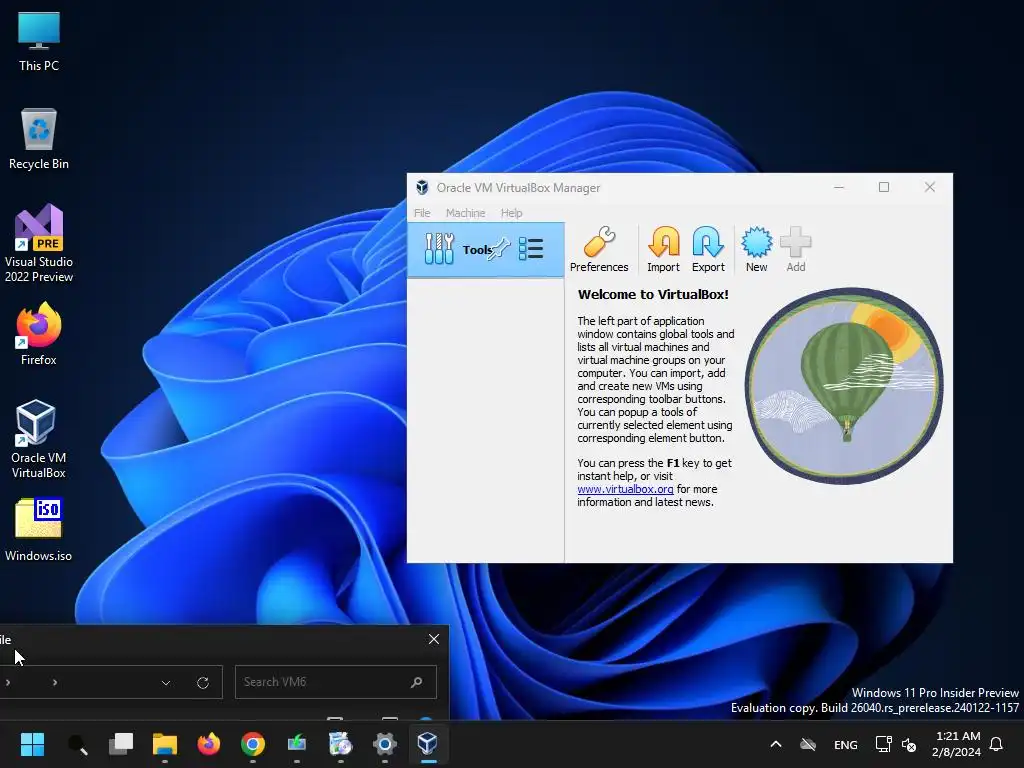This screenshot has height=768, width=1024.
Task: Click the Export appliance button
Action: 708,249
